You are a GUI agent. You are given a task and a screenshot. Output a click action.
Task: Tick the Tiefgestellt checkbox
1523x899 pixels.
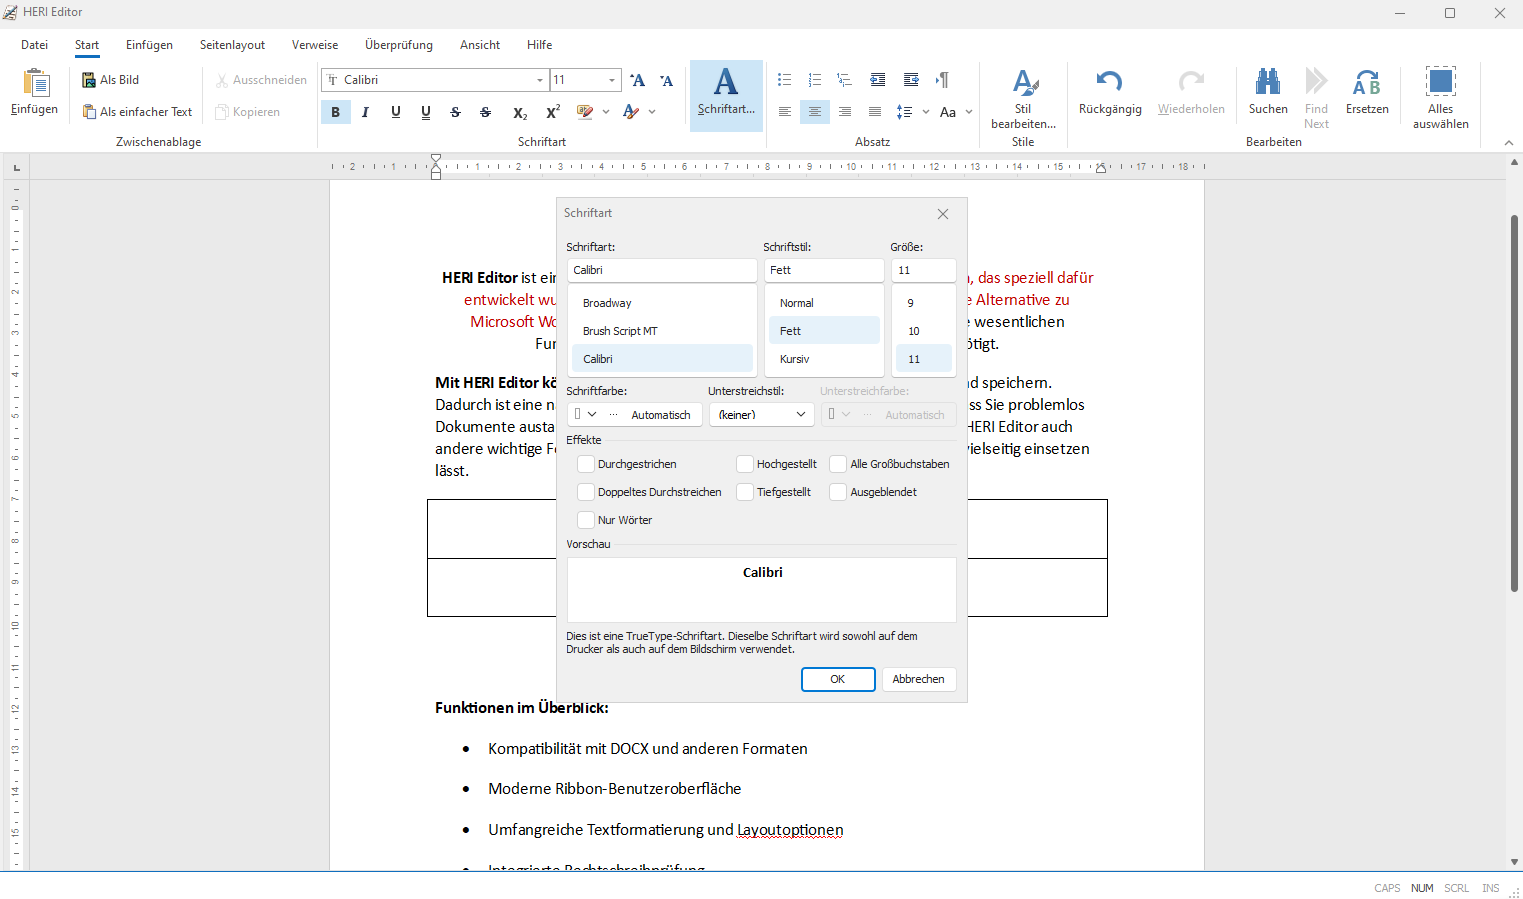pyautogui.click(x=745, y=492)
